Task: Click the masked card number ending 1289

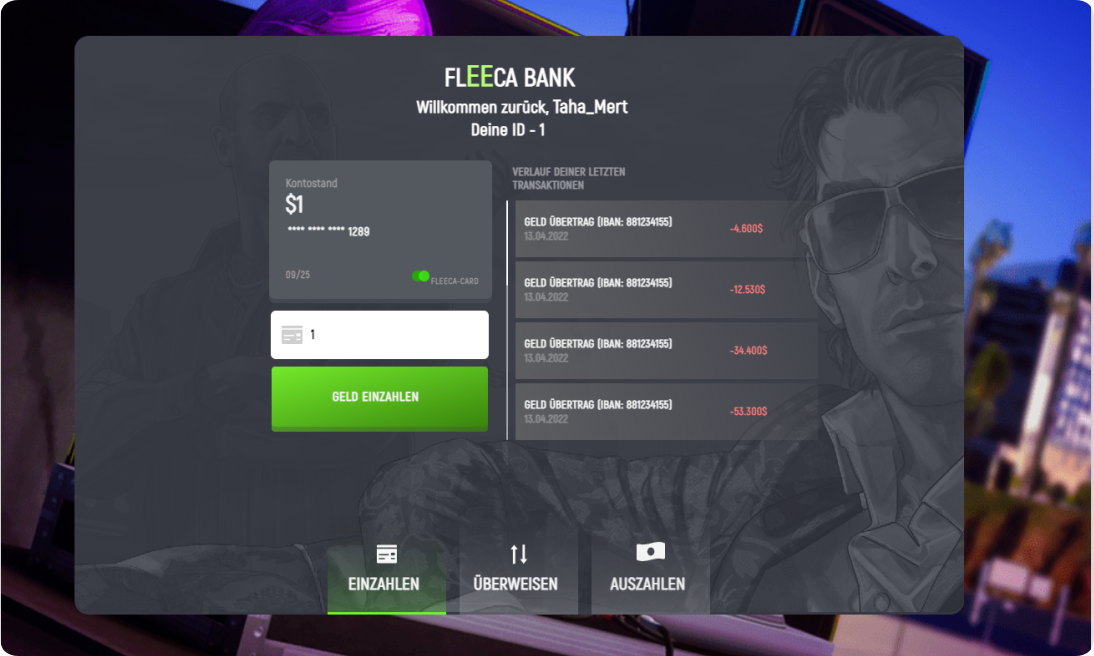Action: click(329, 231)
